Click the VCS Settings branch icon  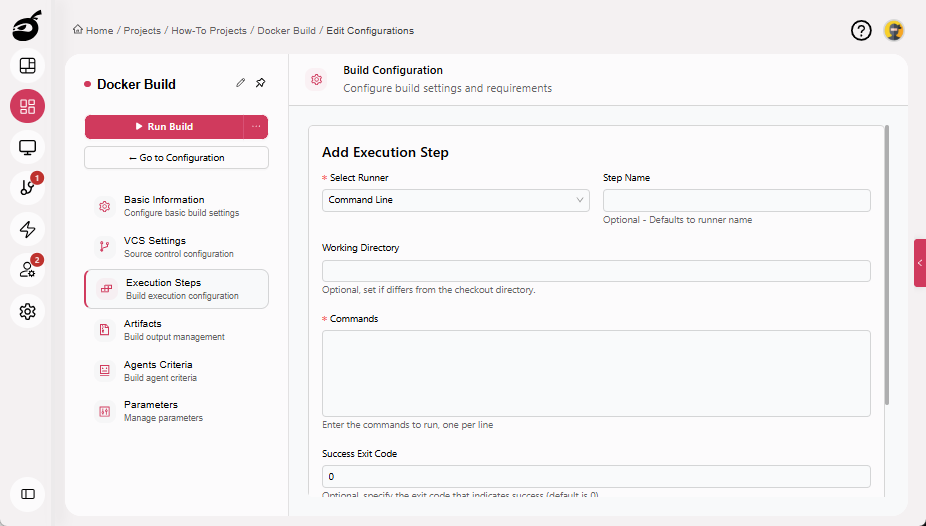coord(105,247)
